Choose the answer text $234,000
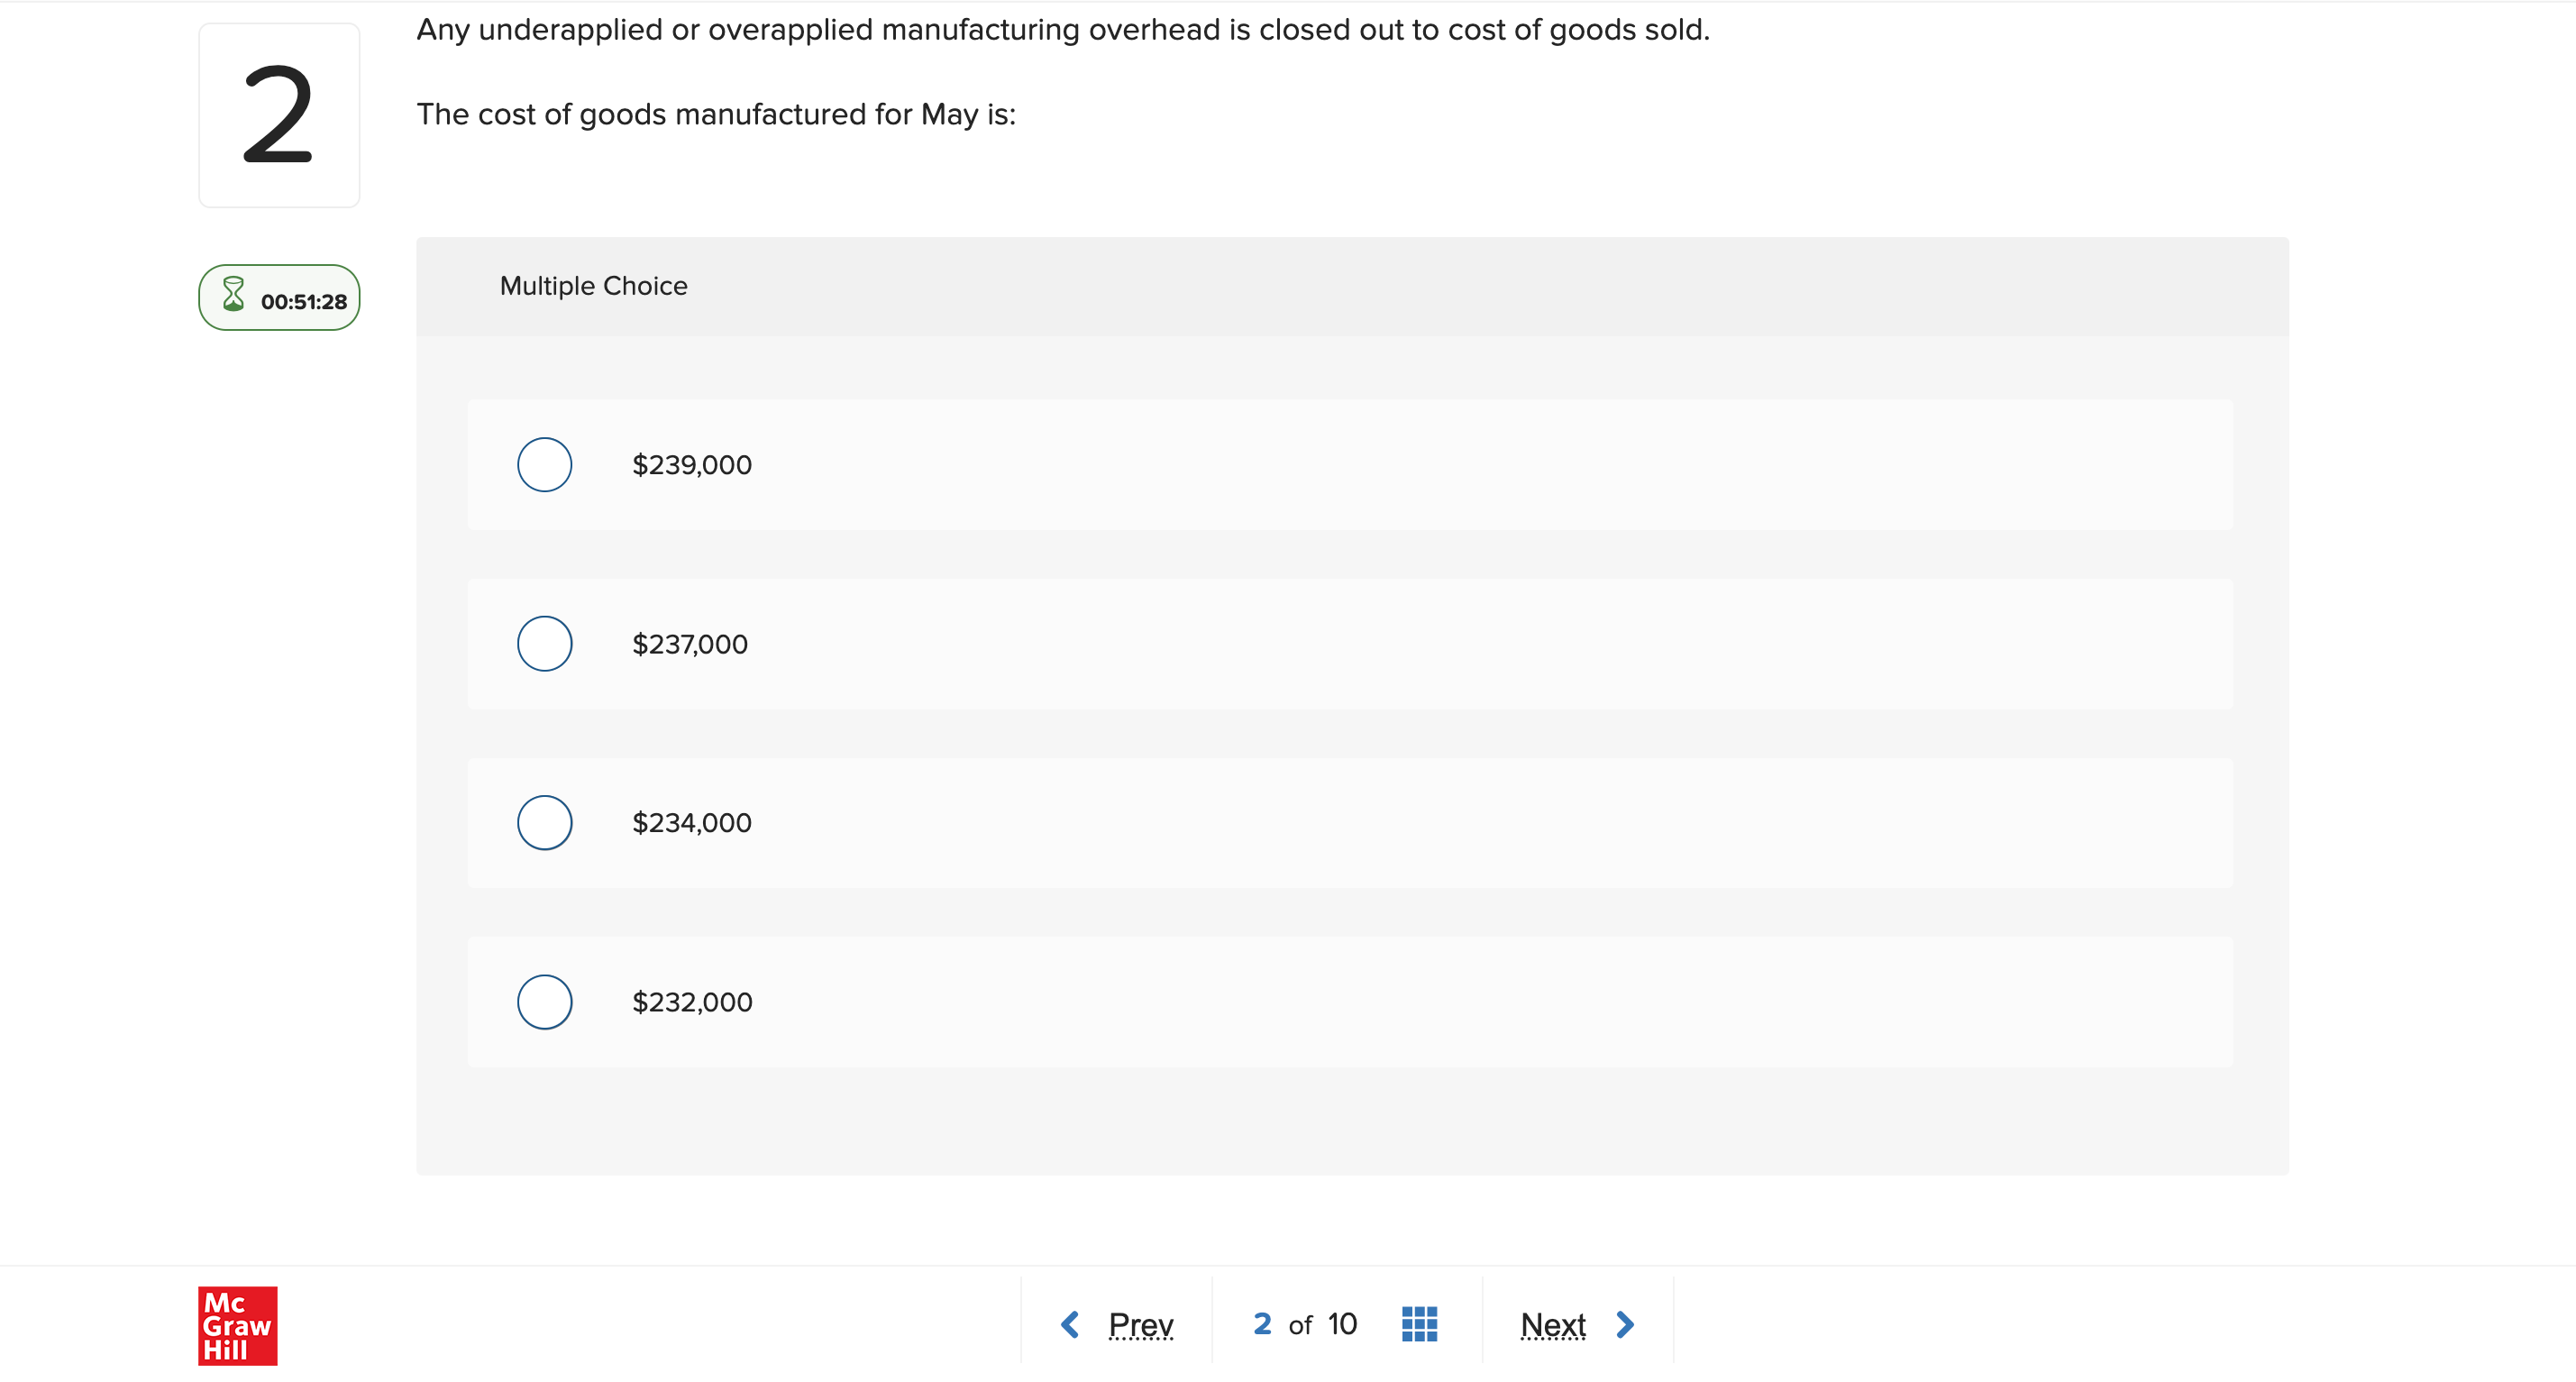This screenshot has width=2576, height=1382. [x=692, y=823]
